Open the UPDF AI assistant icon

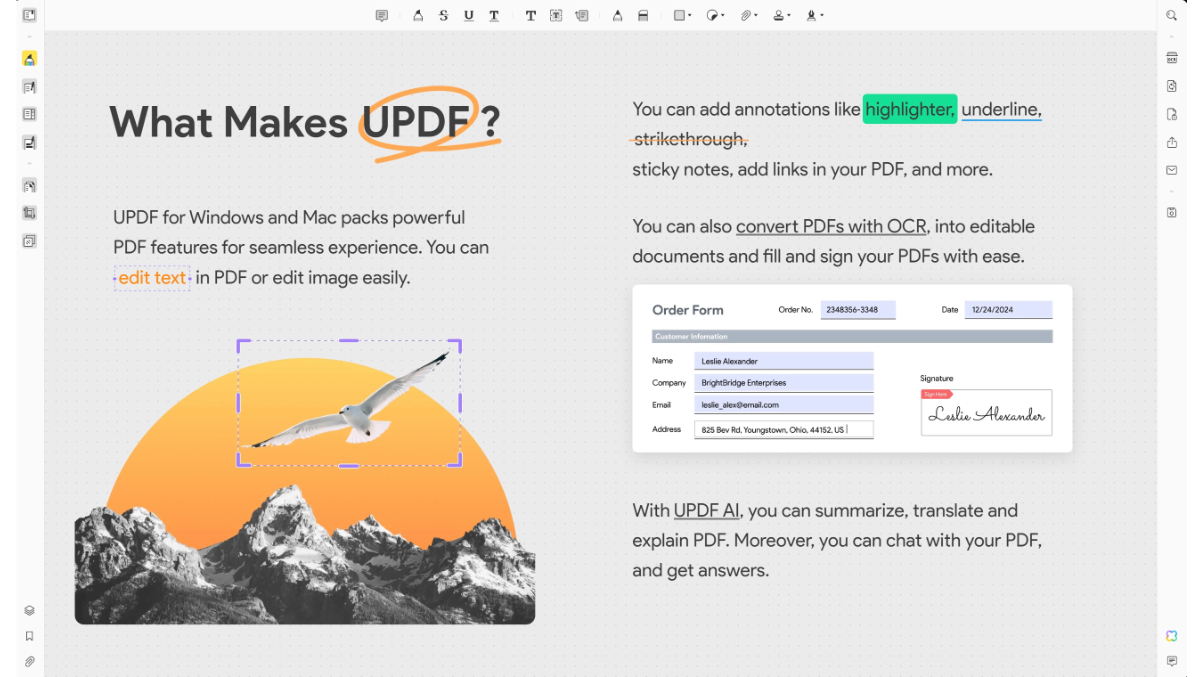pyautogui.click(x=1171, y=636)
